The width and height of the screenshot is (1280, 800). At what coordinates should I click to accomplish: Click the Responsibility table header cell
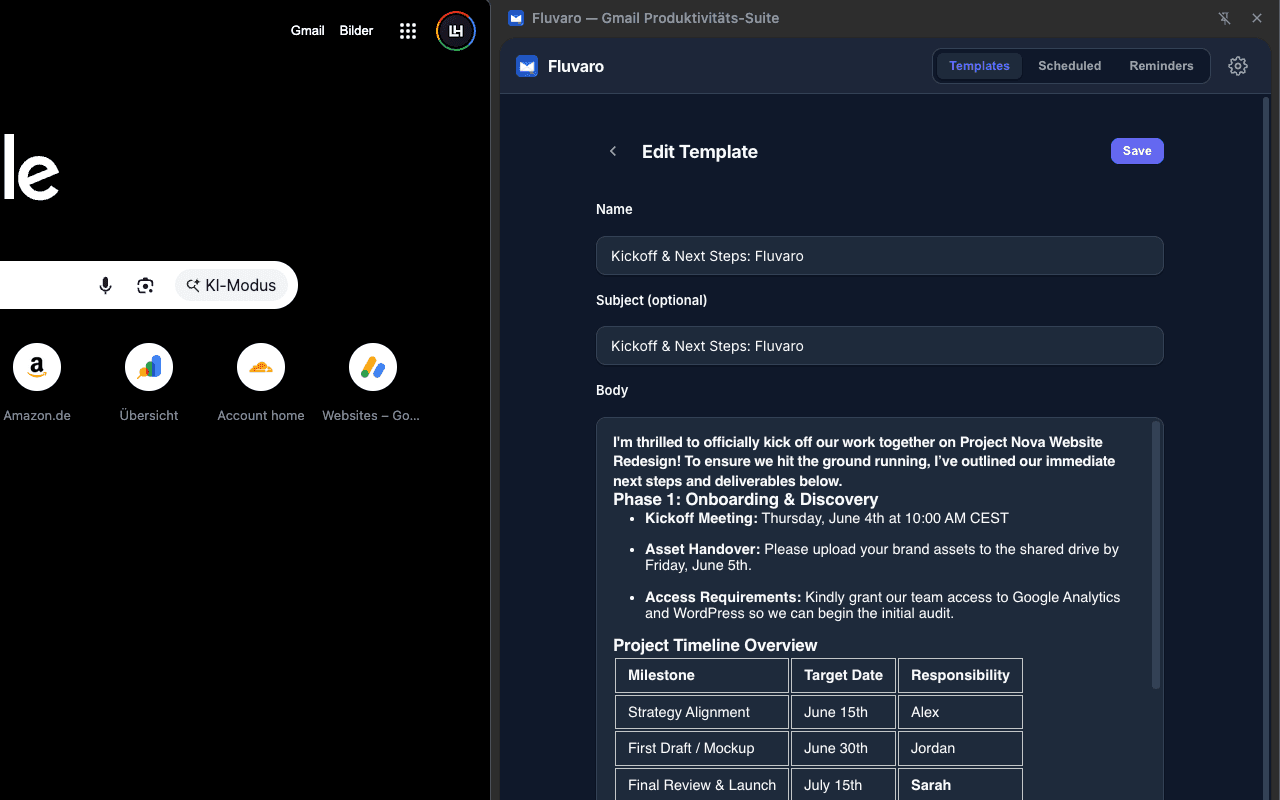[x=960, y=675]
